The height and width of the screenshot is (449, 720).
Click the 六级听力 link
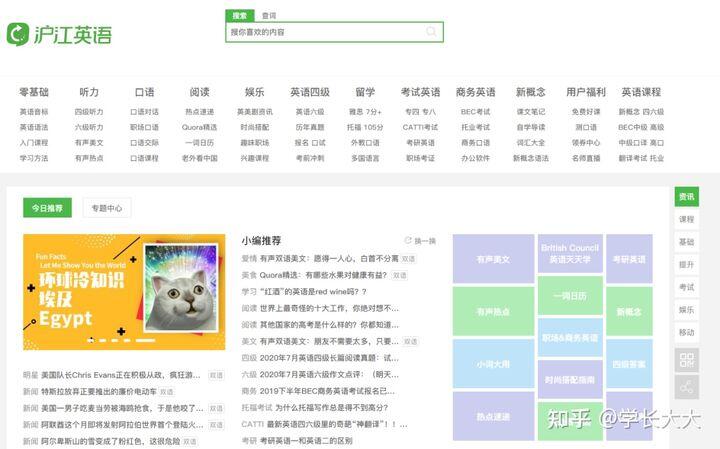tap(89, 127)
